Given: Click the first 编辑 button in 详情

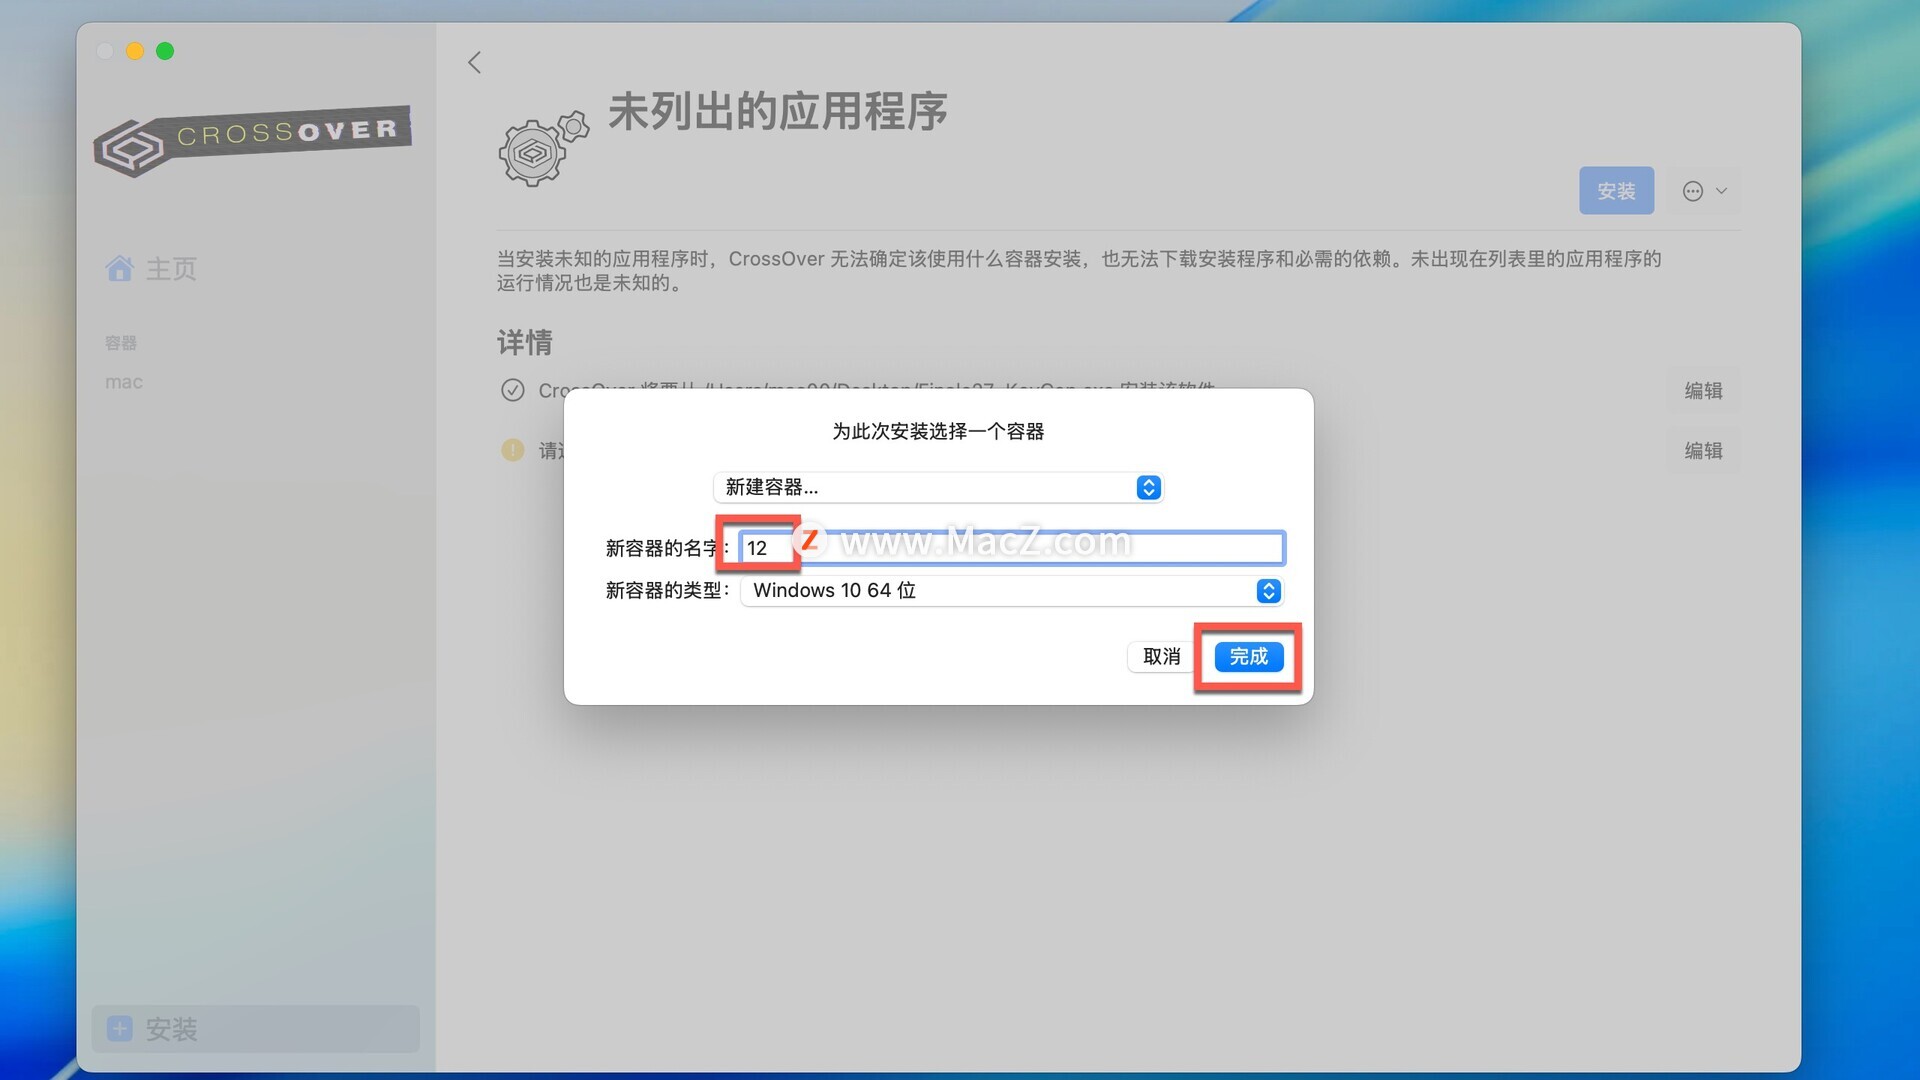Looking at the screenshot, I should tap(1703, 391).
